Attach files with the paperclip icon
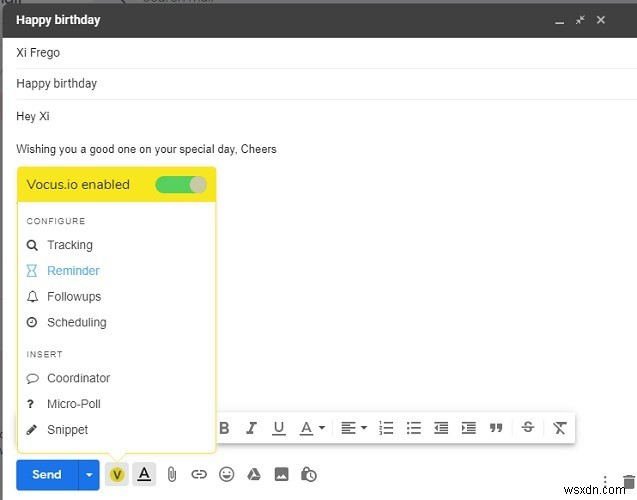 pos(172,474)
